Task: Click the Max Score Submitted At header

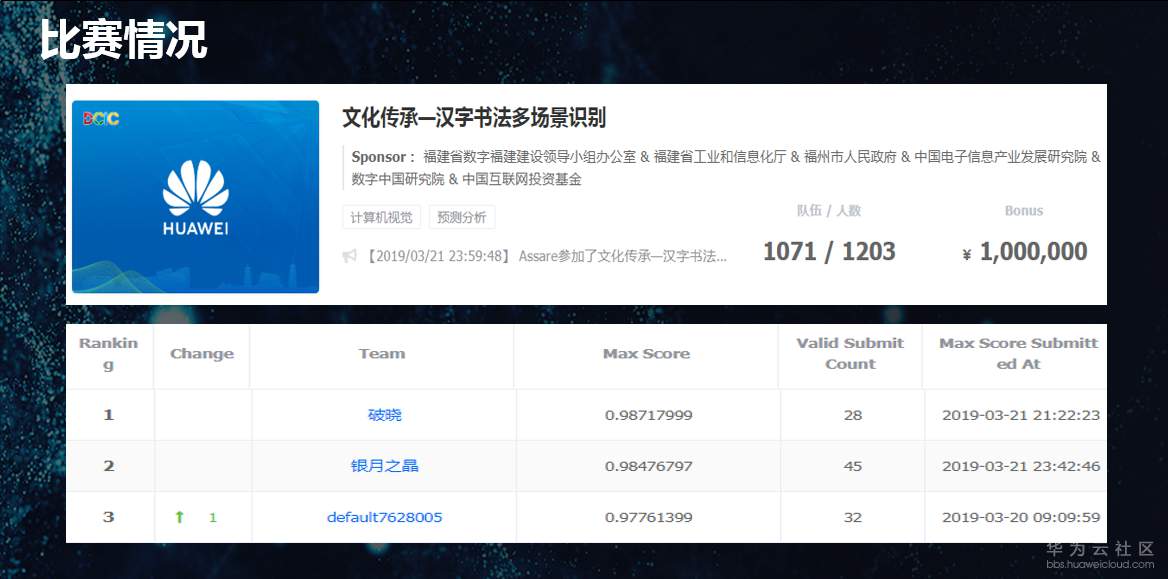Action: tap(1018, 354)
